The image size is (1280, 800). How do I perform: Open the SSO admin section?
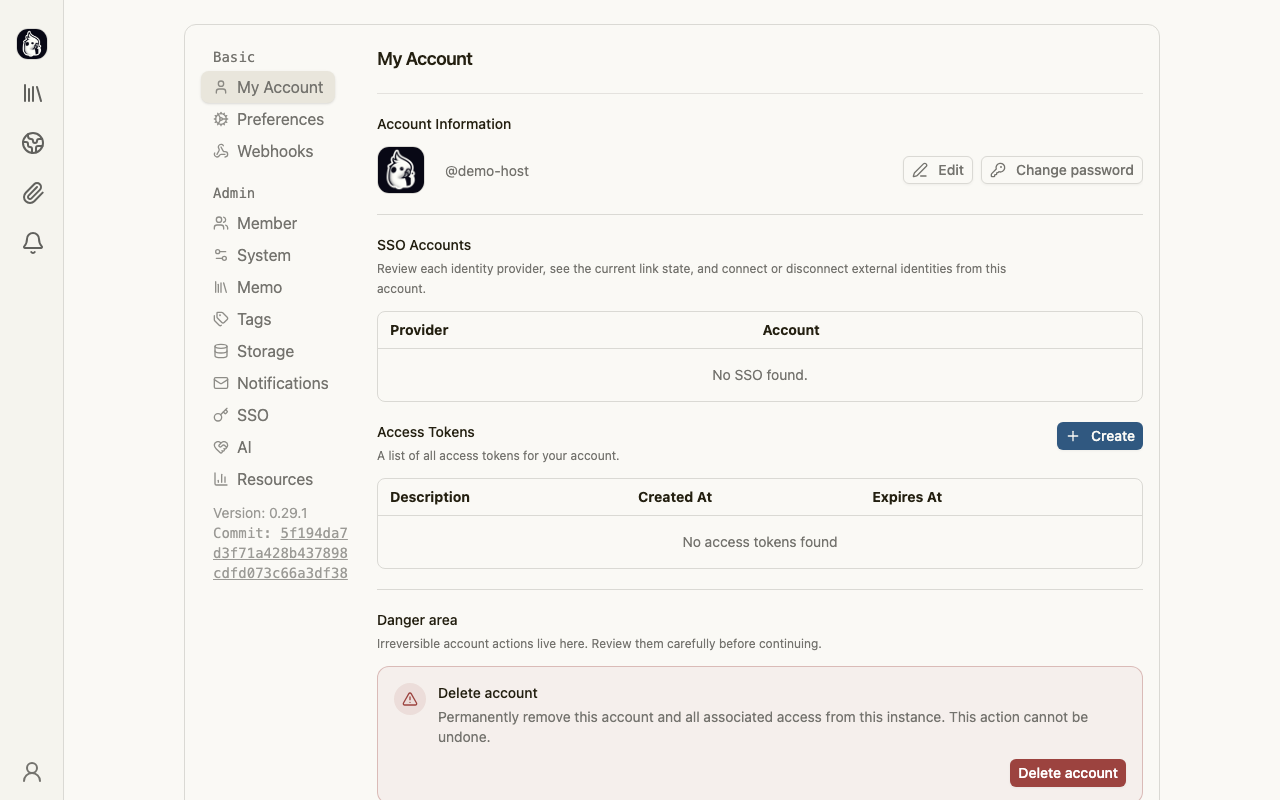coord(240,415)
